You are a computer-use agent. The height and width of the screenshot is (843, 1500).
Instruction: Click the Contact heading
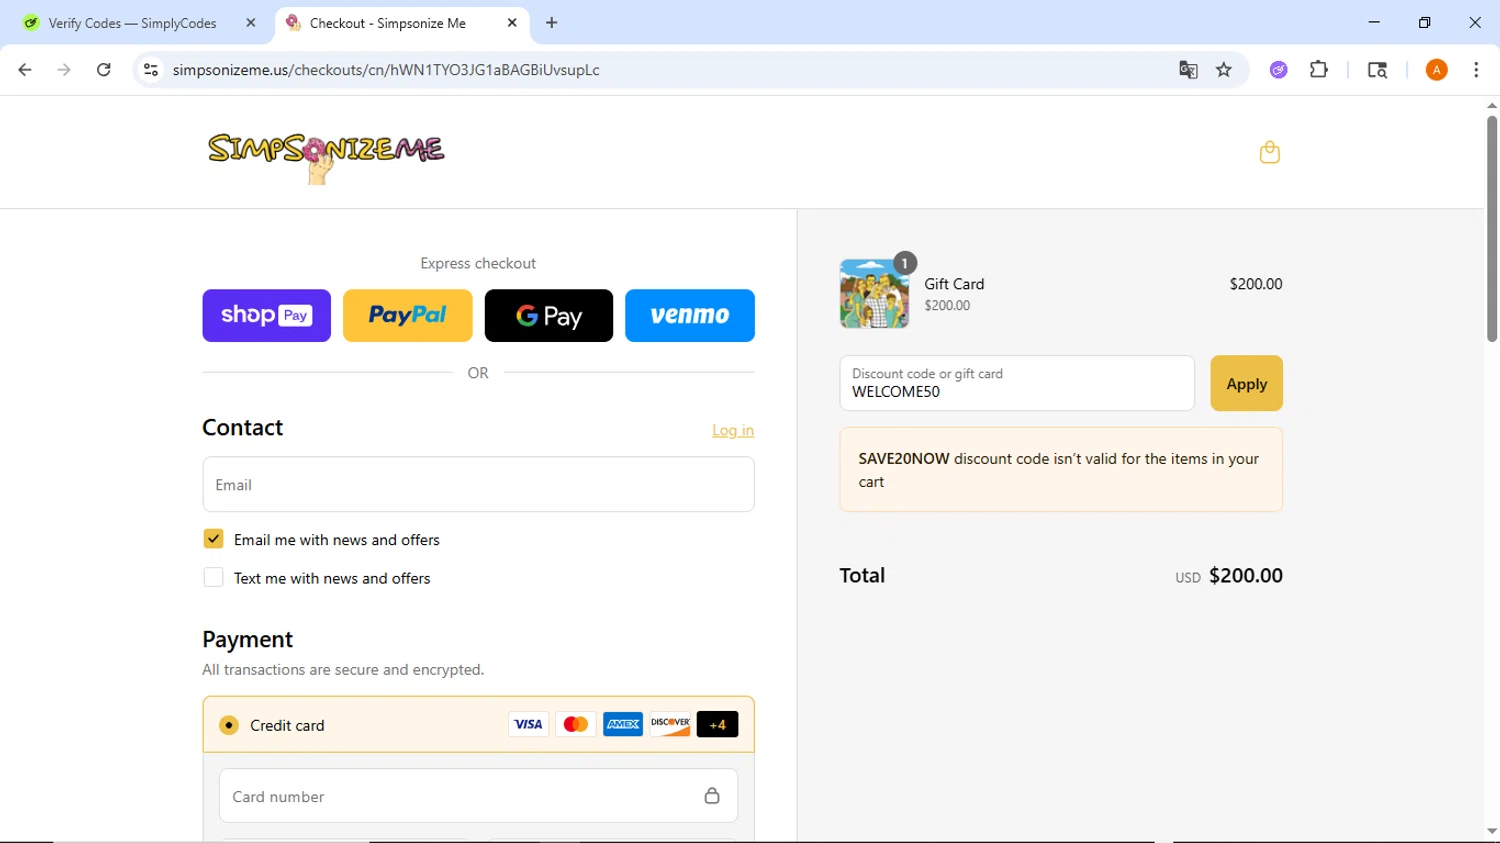[242, 427]
